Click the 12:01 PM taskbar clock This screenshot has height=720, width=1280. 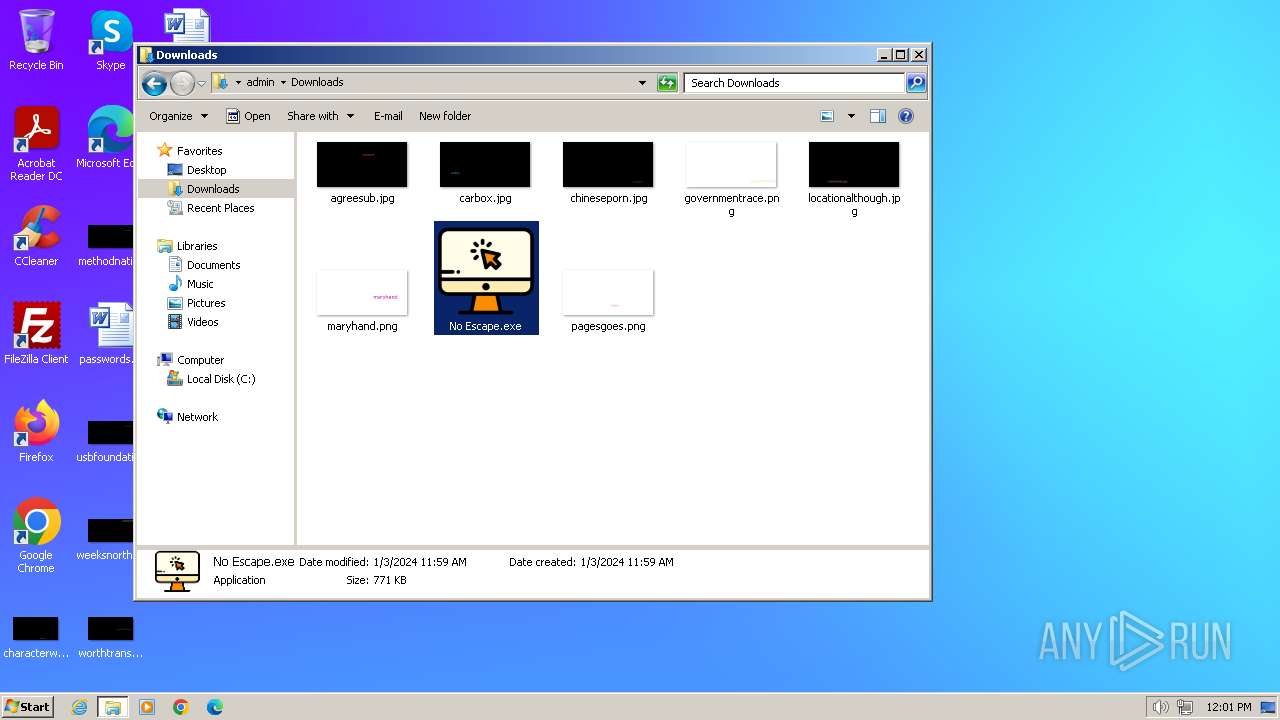click(x=1229, y=707)
